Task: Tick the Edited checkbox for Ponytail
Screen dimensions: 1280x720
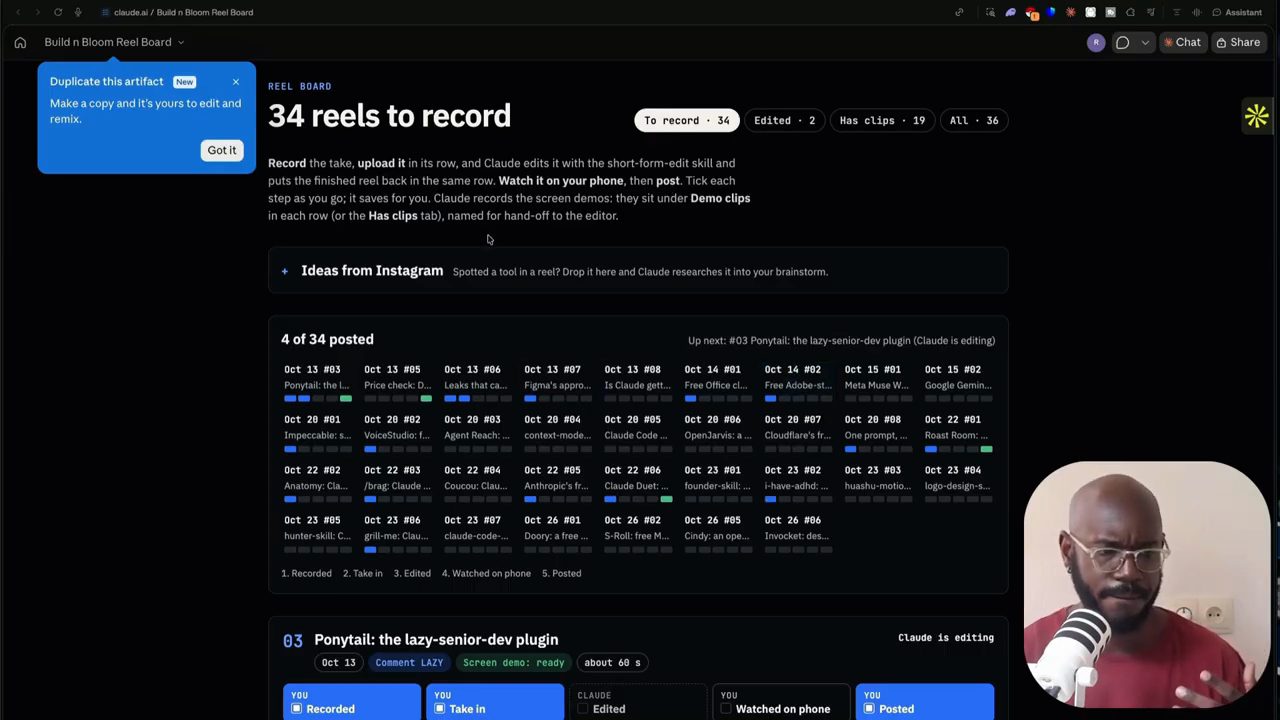Action: (x=582, y=709)
